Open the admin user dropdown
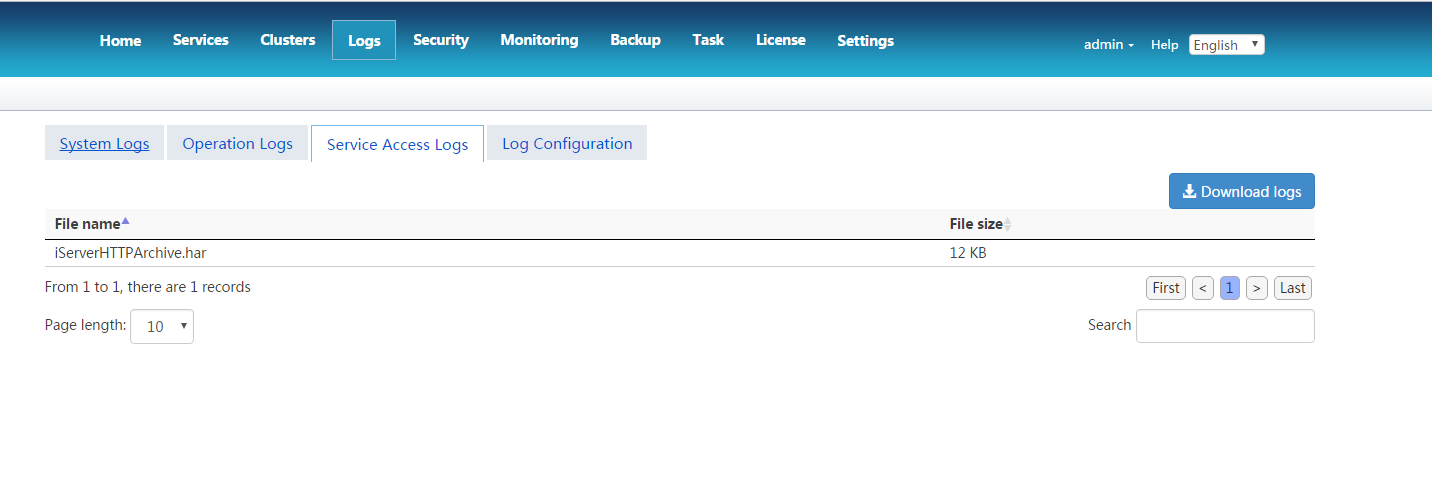This screenshot has height=491, width=1432. [1108, 45]
